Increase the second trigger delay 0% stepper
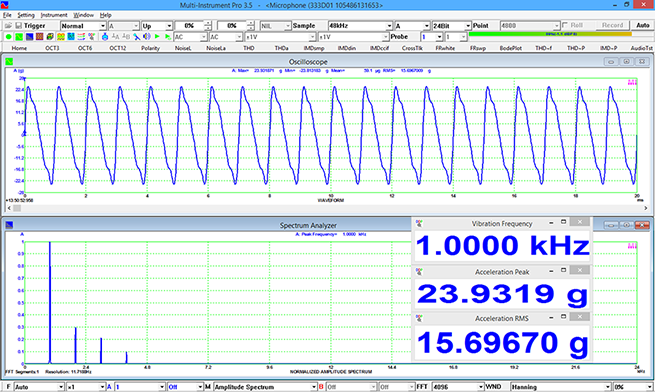655x392 pixels. 250,23
